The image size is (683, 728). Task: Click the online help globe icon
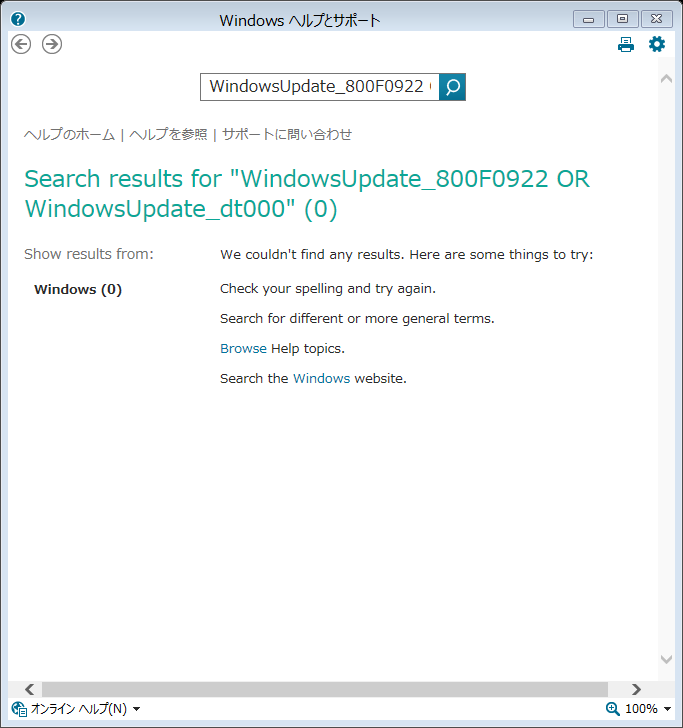(x=19, y=708)
